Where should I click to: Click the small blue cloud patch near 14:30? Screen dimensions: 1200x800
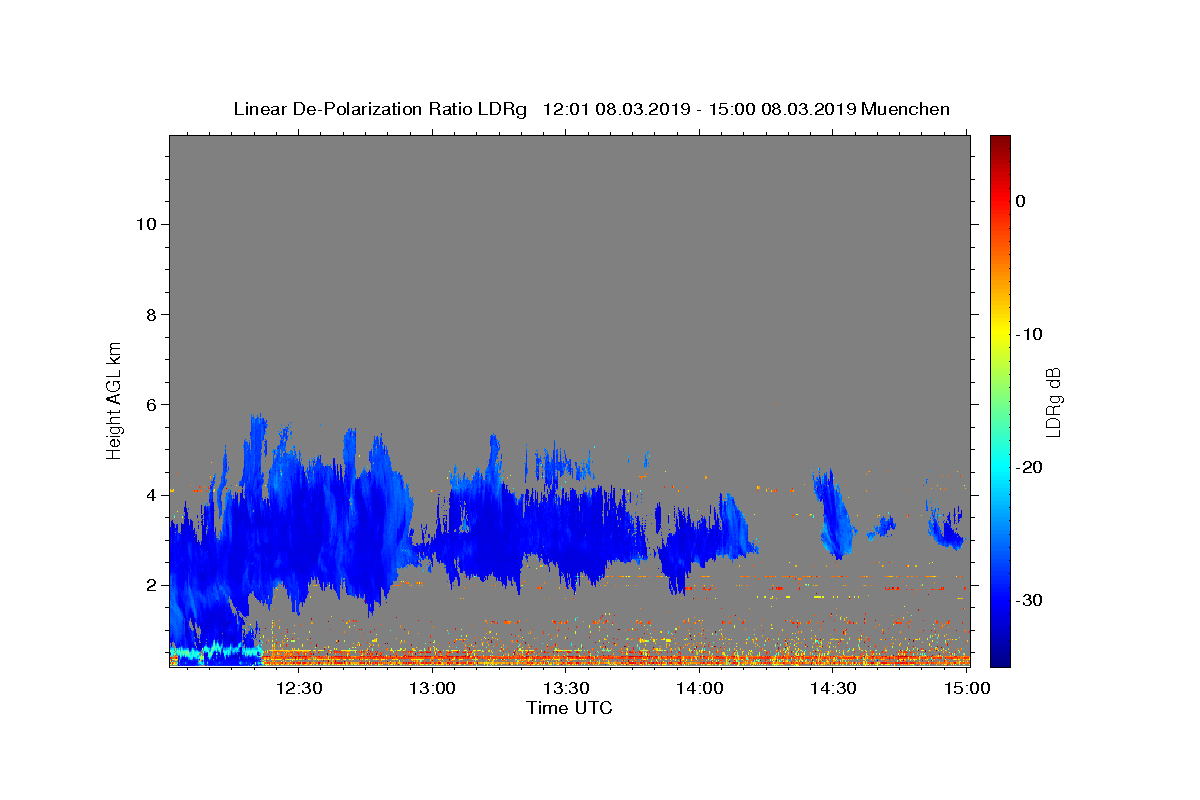click(833, 515)
